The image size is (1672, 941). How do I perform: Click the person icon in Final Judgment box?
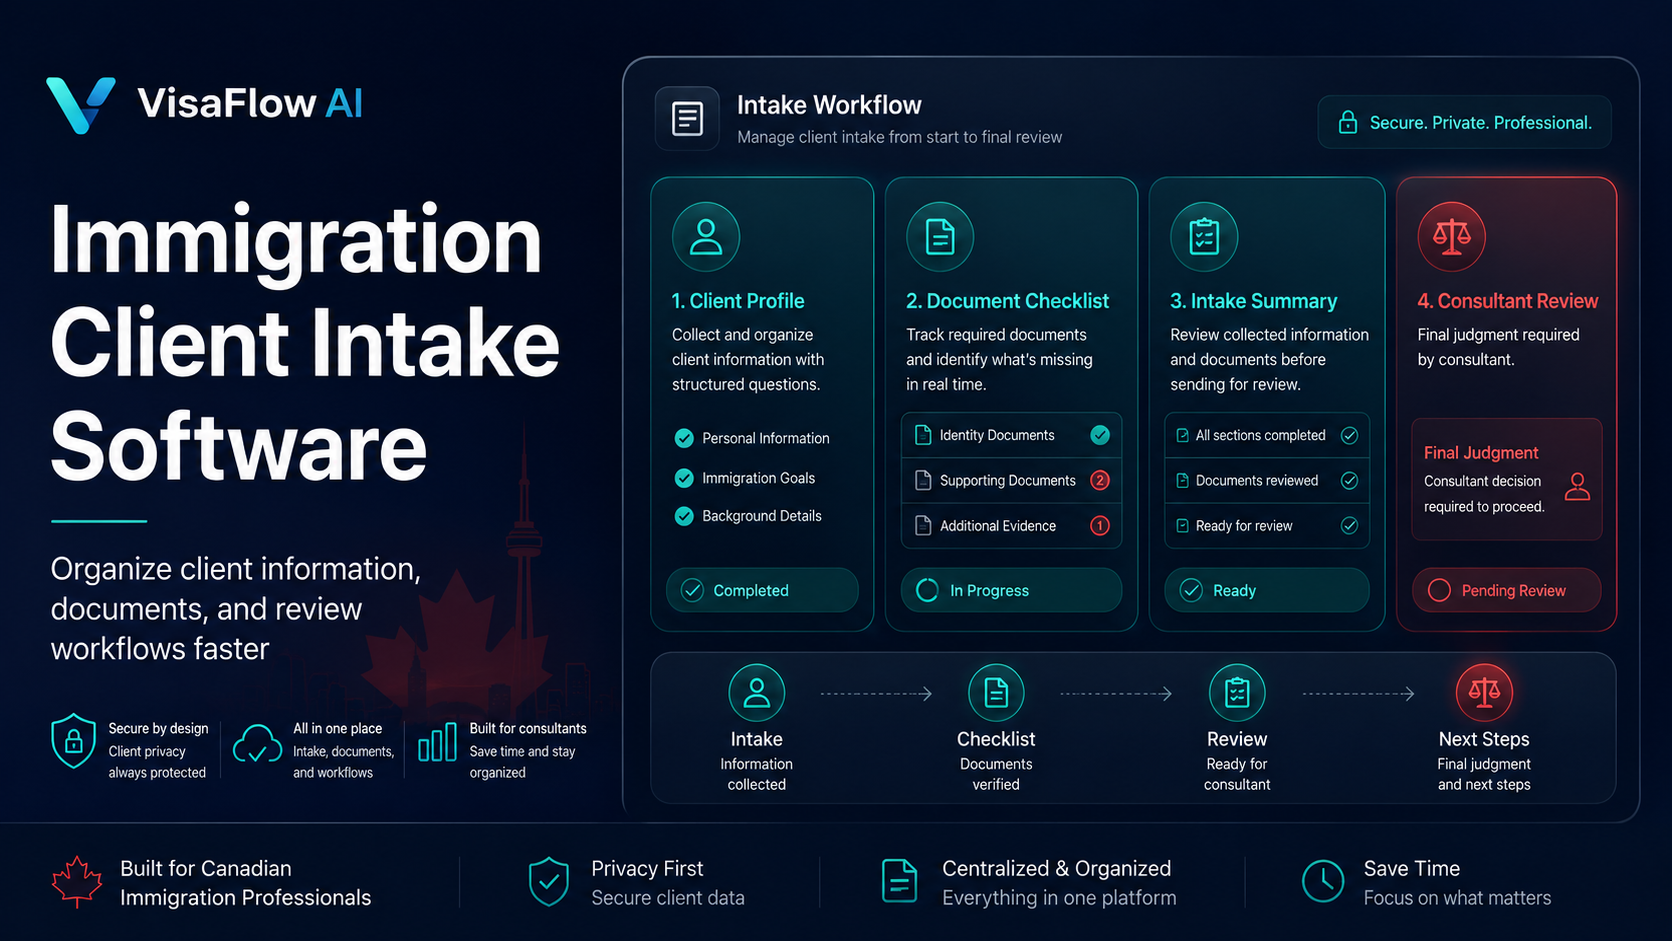(1577, 487)
